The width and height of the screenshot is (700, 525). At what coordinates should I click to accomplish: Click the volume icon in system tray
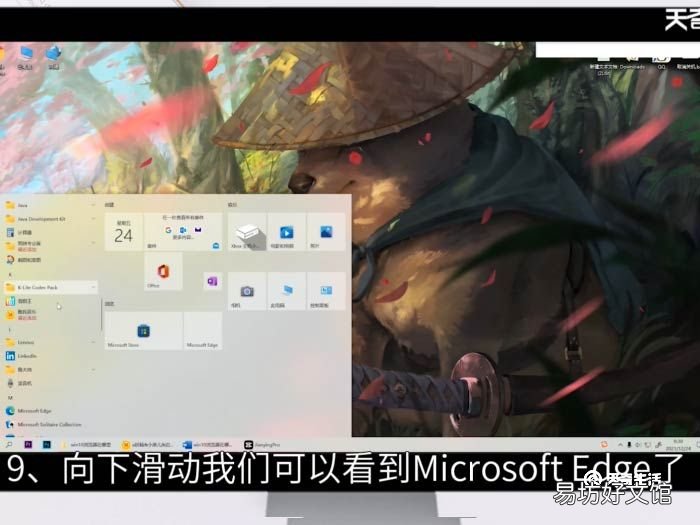pos(638,445)
